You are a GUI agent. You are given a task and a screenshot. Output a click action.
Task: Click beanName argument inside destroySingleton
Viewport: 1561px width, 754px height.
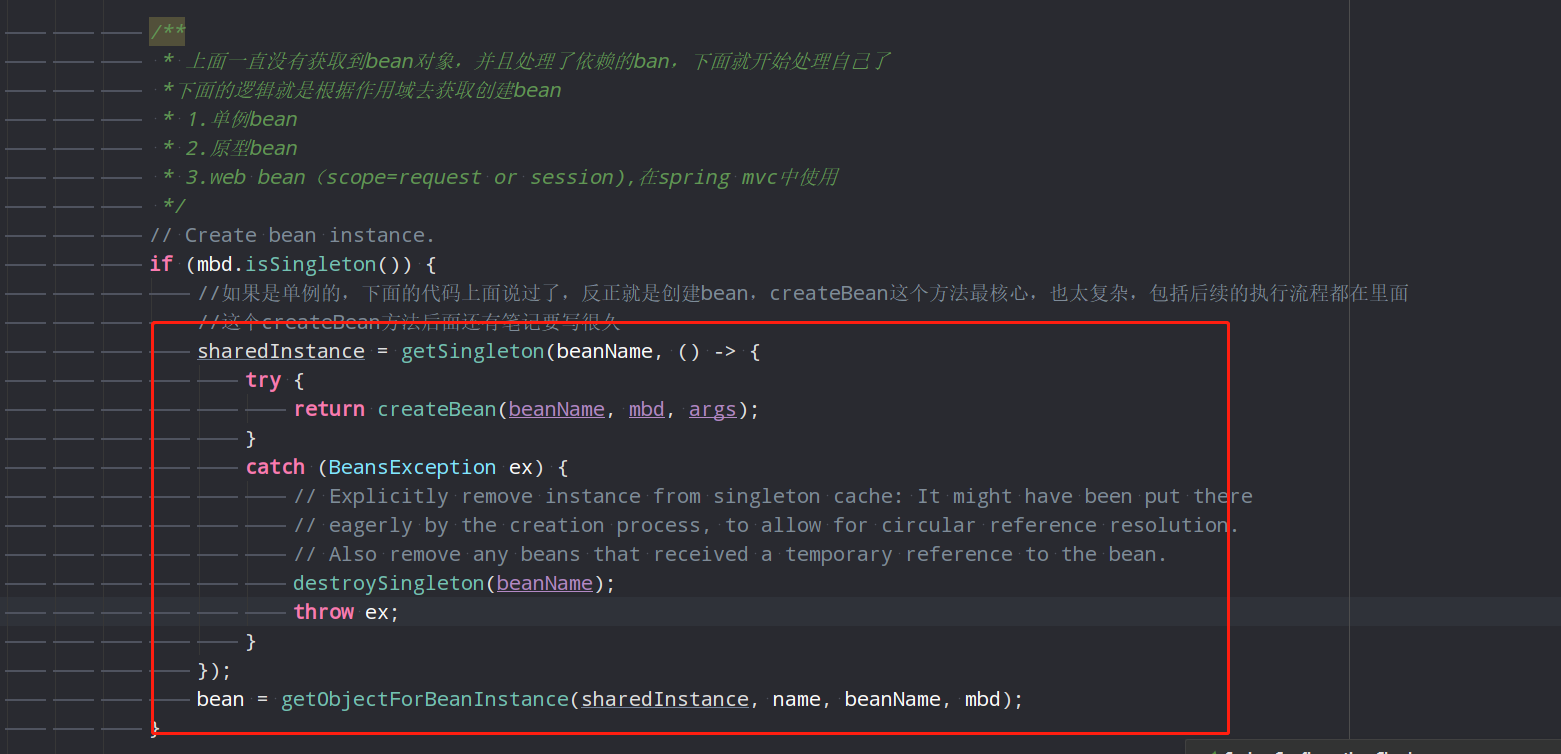(544, 584)
